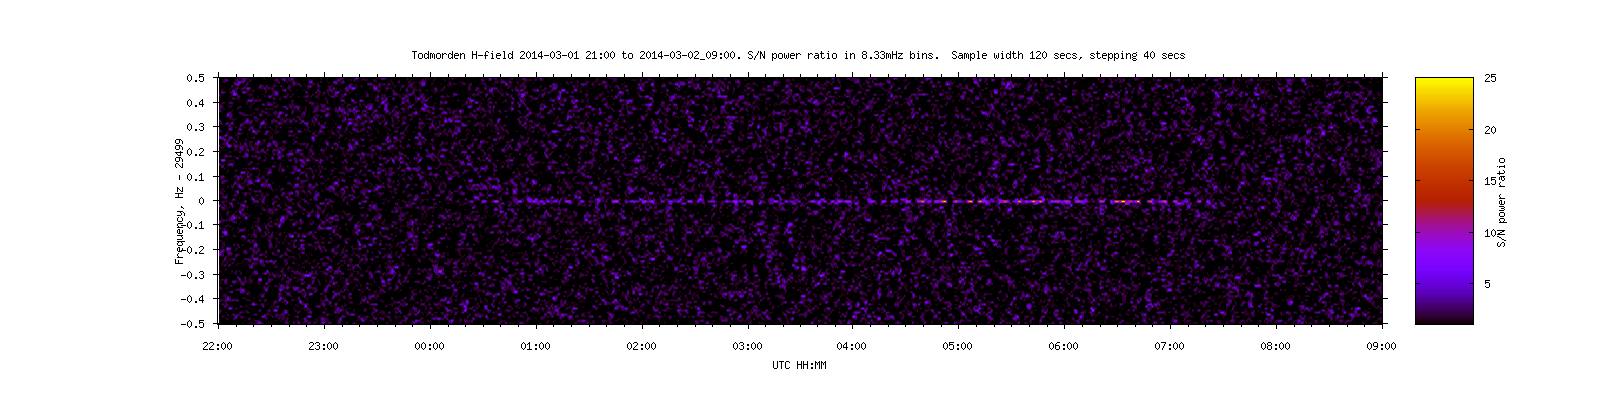Viewport: 1600px width, 400px height.
Task: Click the colorbar value label 25
Action: [1490, 78]
